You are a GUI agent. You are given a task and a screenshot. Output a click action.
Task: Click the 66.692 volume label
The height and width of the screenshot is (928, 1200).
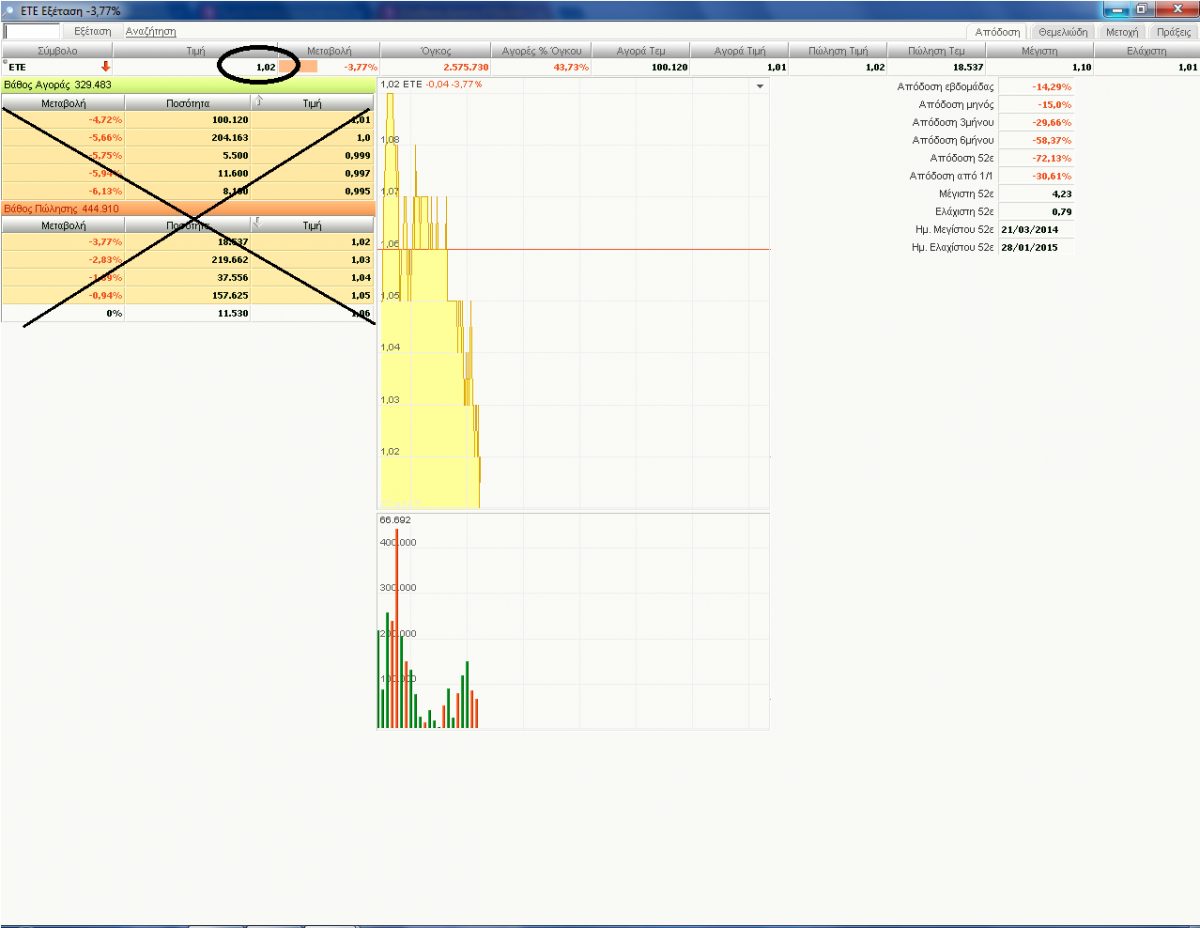(395, 520)
